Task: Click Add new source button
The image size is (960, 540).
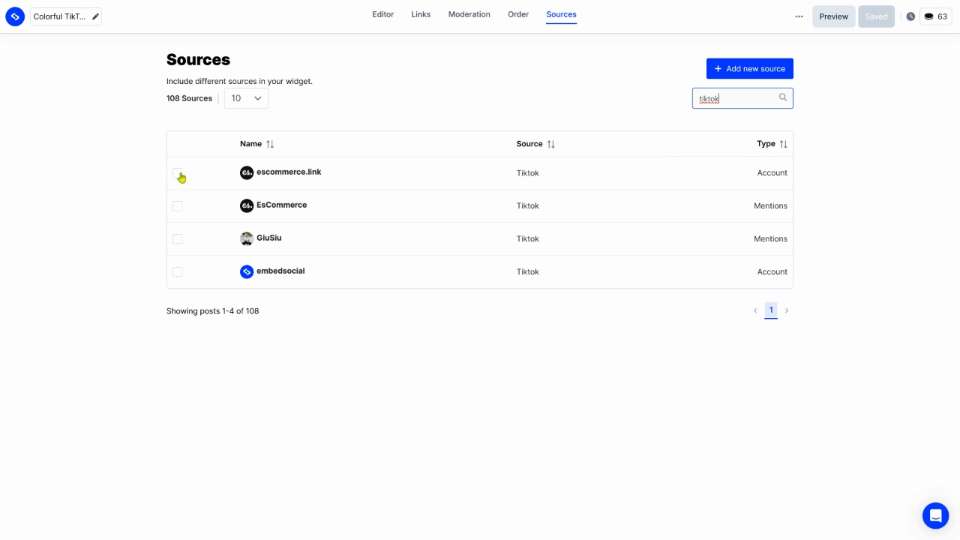Action: tap(749, 69)
